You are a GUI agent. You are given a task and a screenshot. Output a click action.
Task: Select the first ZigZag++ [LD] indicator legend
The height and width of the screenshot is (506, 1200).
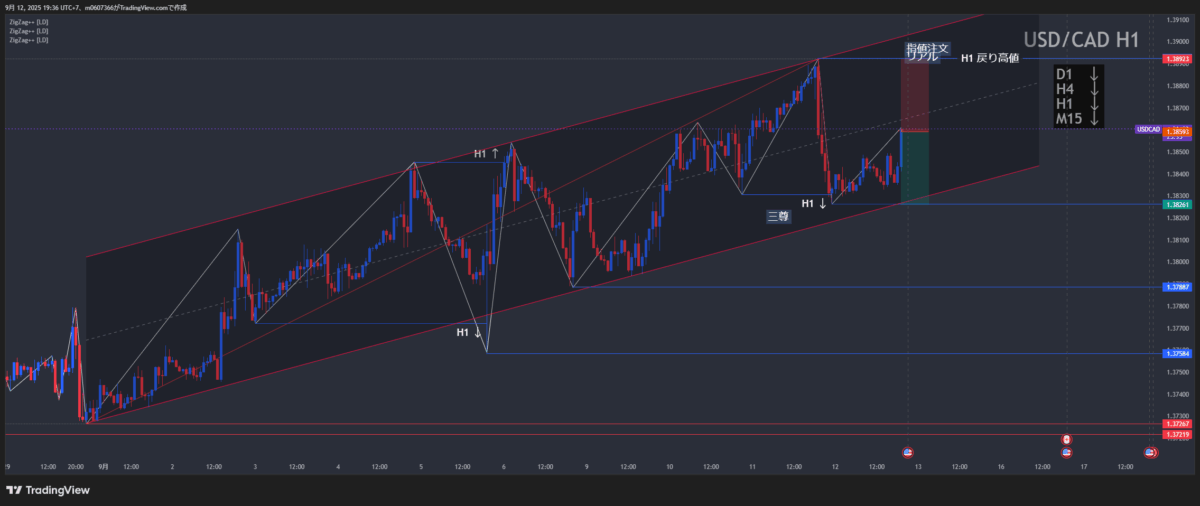click(x=28, y=21)
